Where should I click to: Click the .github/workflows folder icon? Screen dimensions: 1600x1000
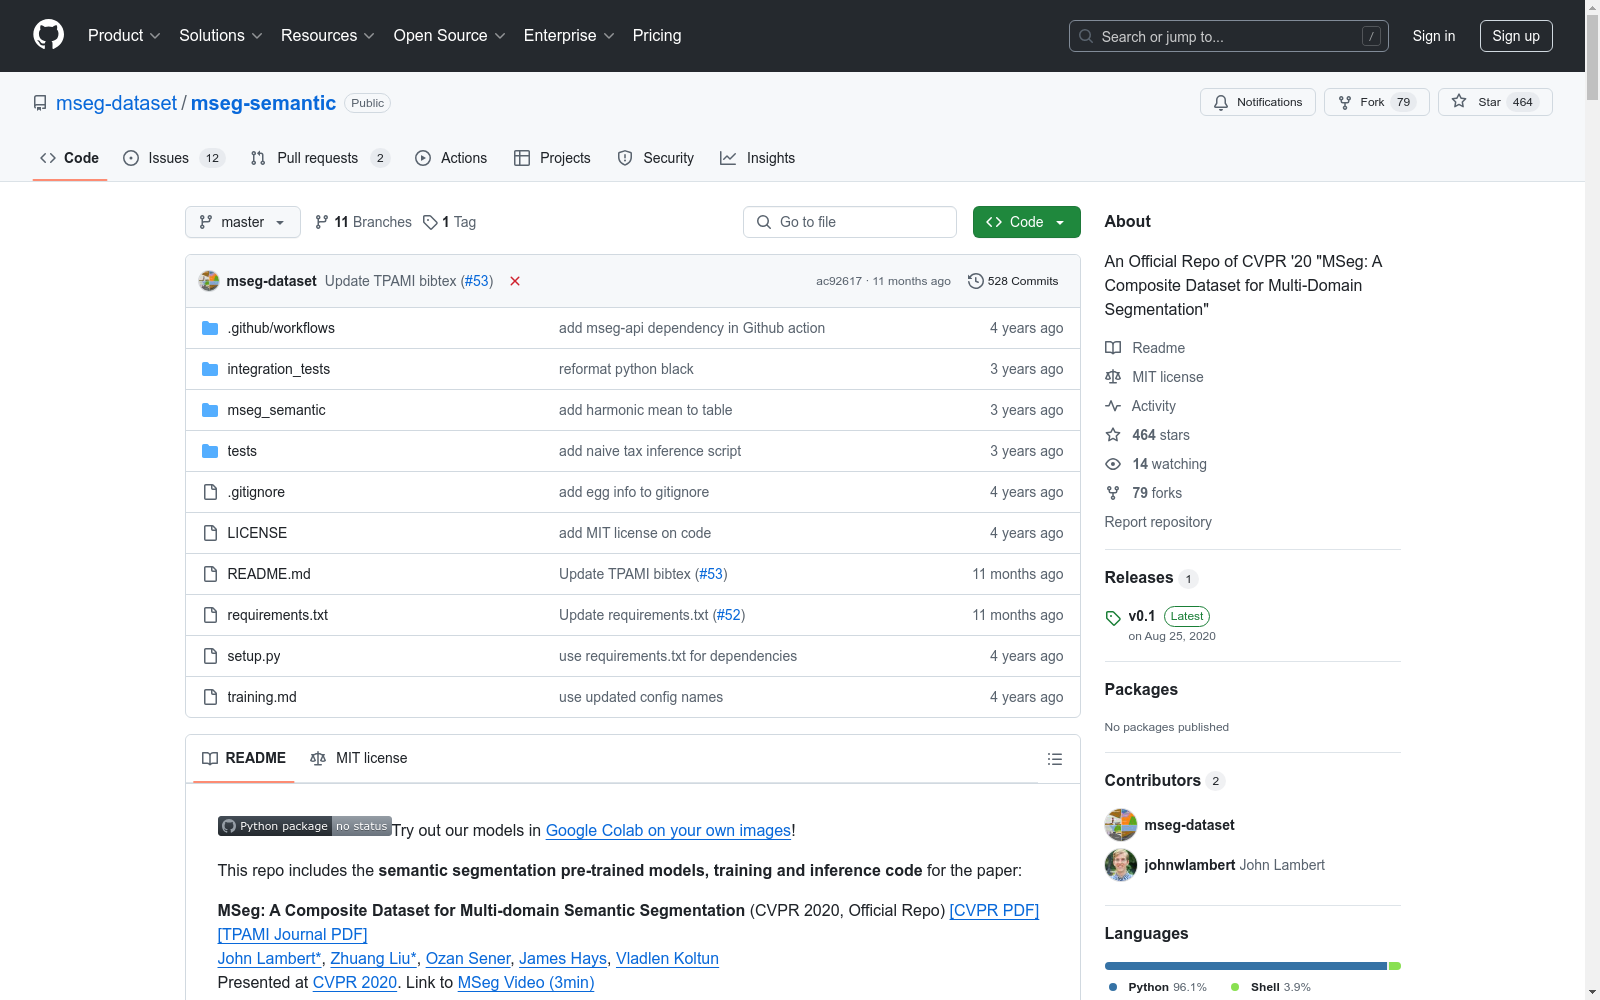(x=210, y=328)
